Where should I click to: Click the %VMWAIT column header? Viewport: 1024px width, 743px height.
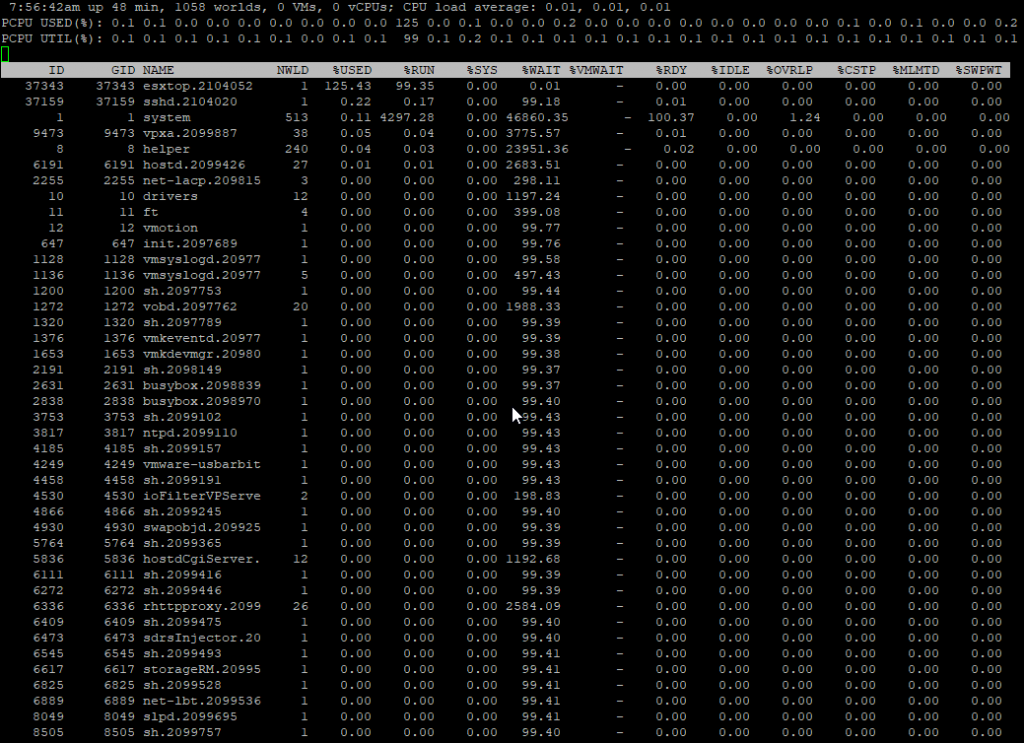(596, 70)
